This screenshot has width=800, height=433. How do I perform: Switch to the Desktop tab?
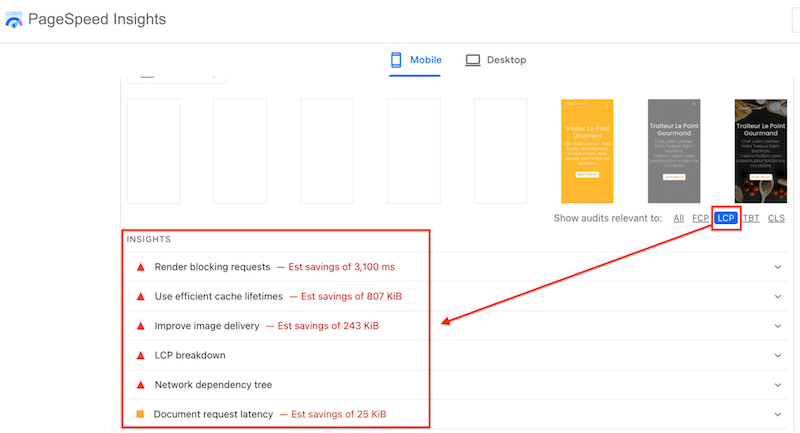[495, 60]
